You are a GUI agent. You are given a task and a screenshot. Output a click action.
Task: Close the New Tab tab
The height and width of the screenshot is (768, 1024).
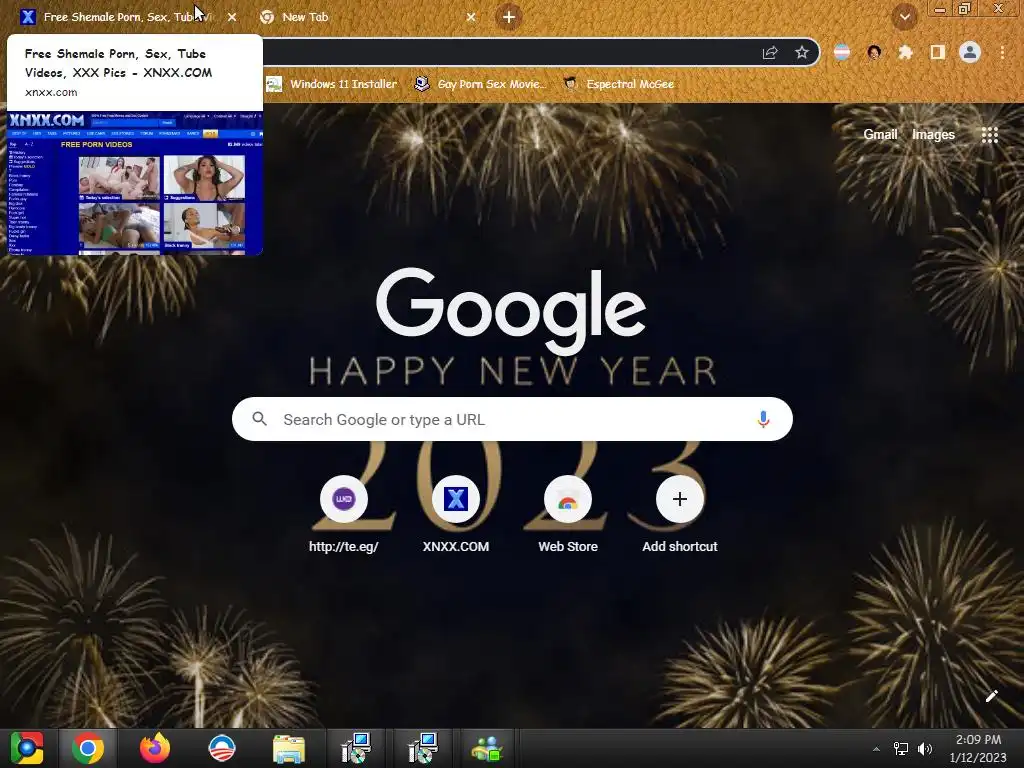(471, 17)
